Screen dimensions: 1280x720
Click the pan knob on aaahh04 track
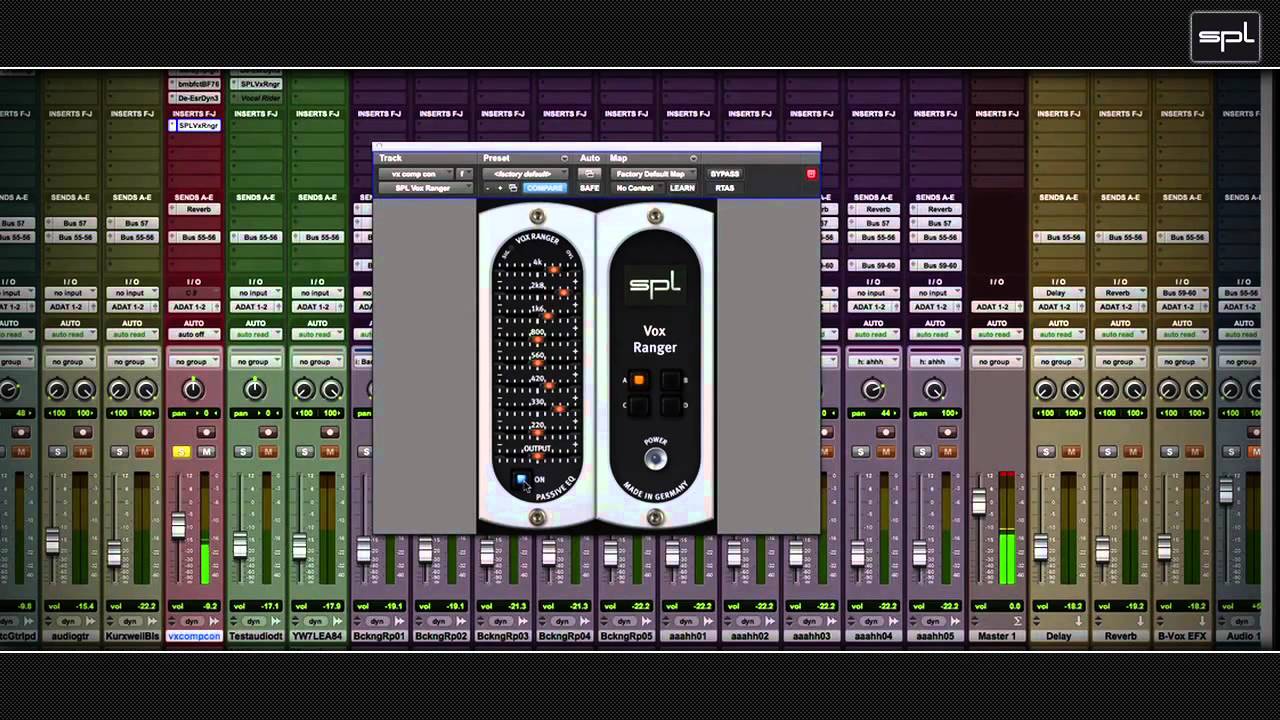873,389
